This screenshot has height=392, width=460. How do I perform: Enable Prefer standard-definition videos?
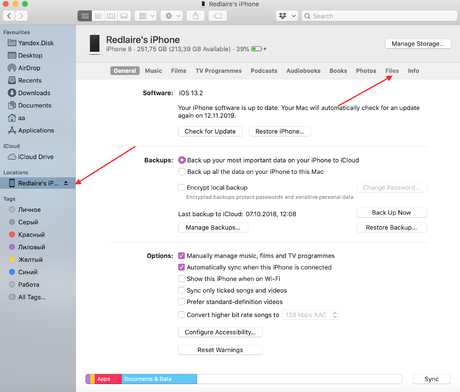[x=181, y=302]
